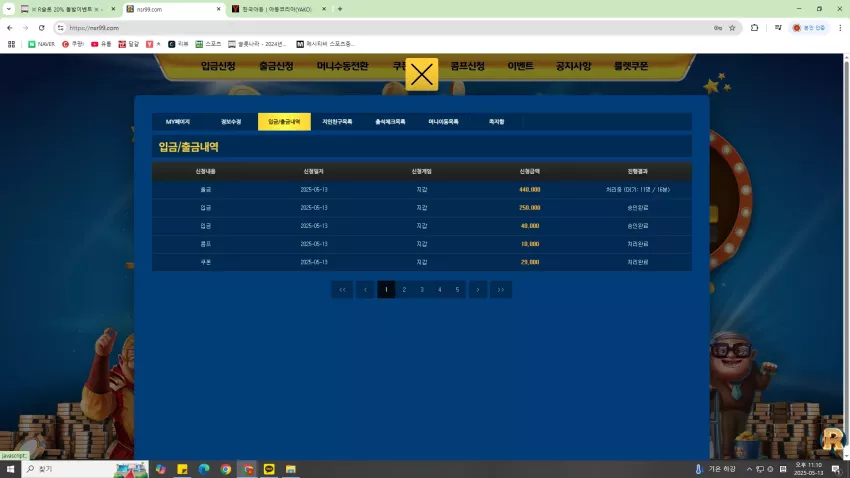Viewport: 850px width, 478px height.
Task: Open site information icon in address bar
Action: pos(60,28)
